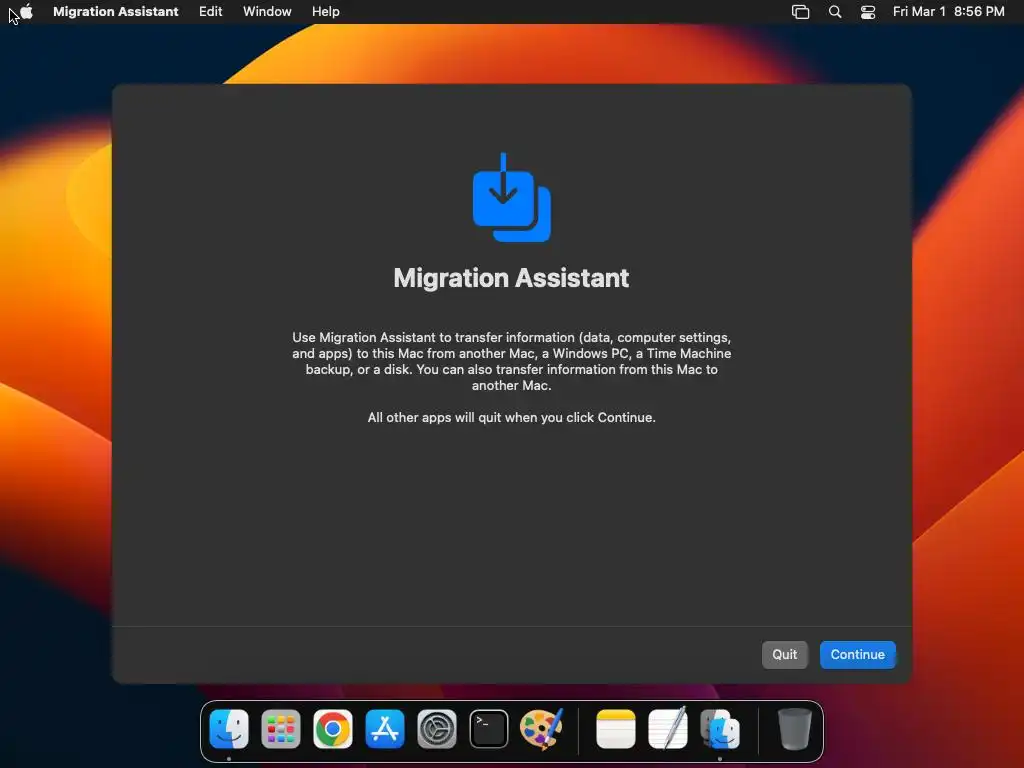Click the Migration Assistant download icon
1024x768 pixels.
(511, 197)
